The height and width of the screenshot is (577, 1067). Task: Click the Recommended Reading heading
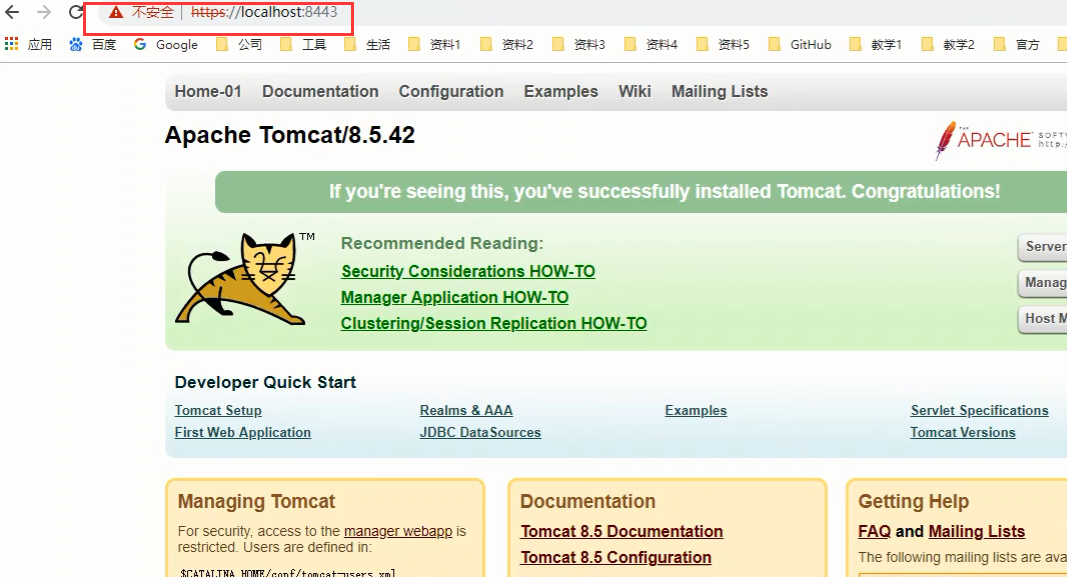[442, 243]
